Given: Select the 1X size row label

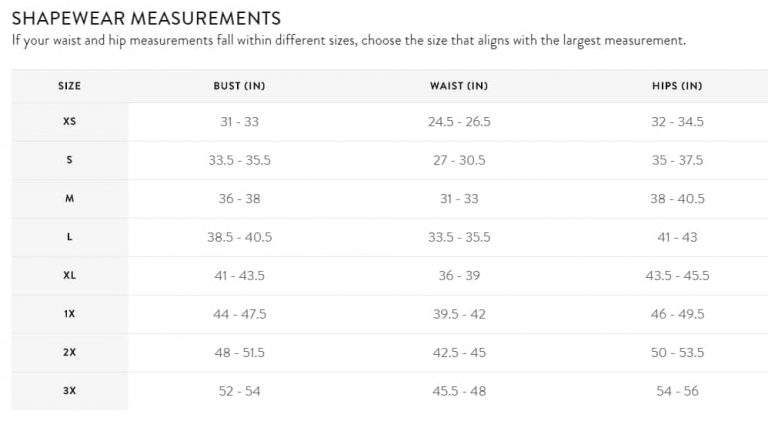Looking at the screenshot, I should point(69,314).
